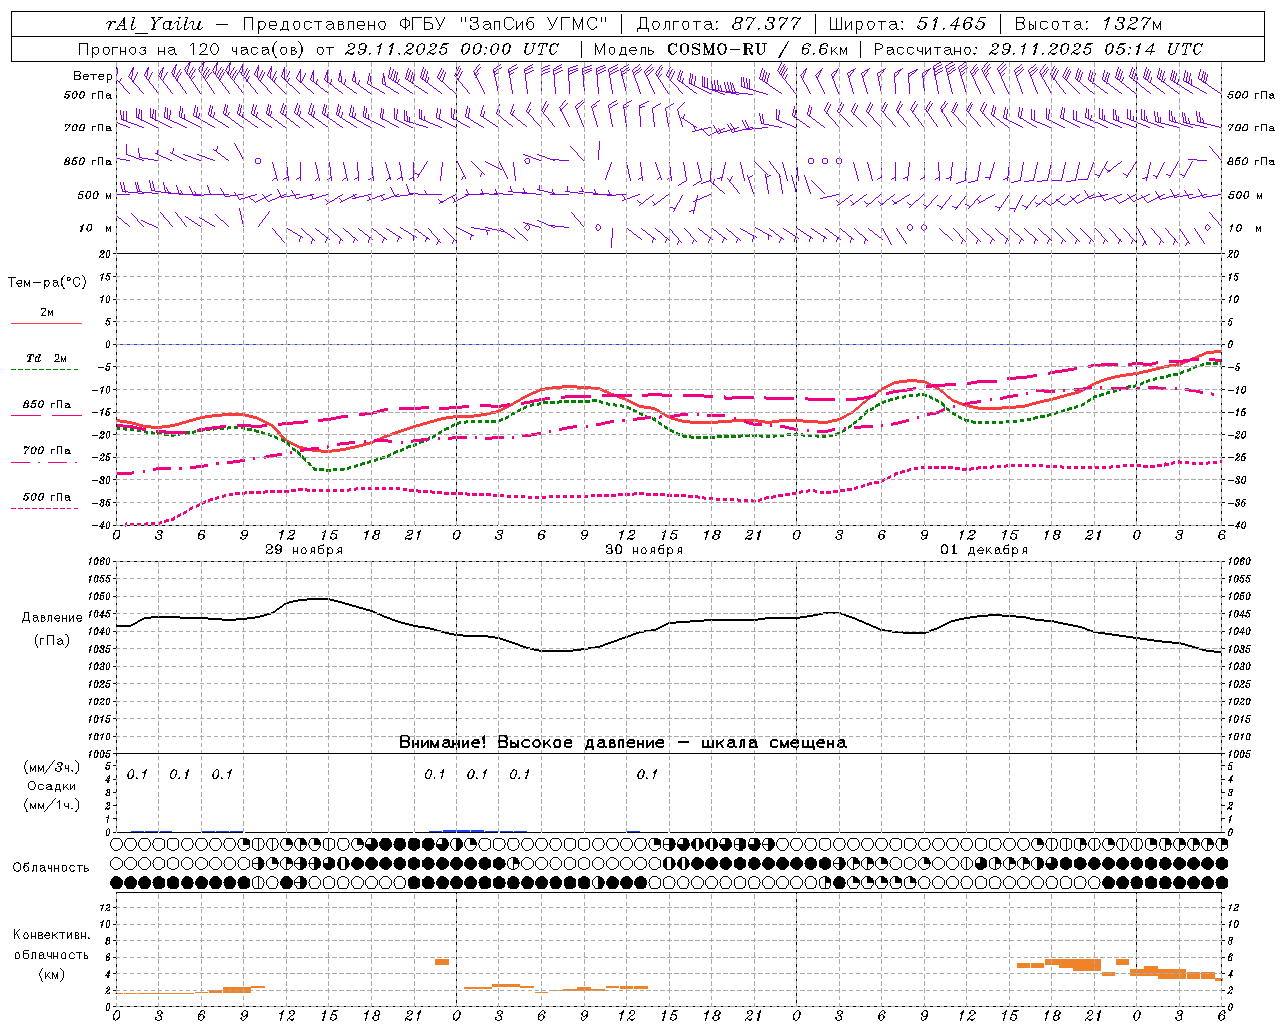Click the 2м temperature legend label
Screen dimensions: 1280x1024
[47, 313]
